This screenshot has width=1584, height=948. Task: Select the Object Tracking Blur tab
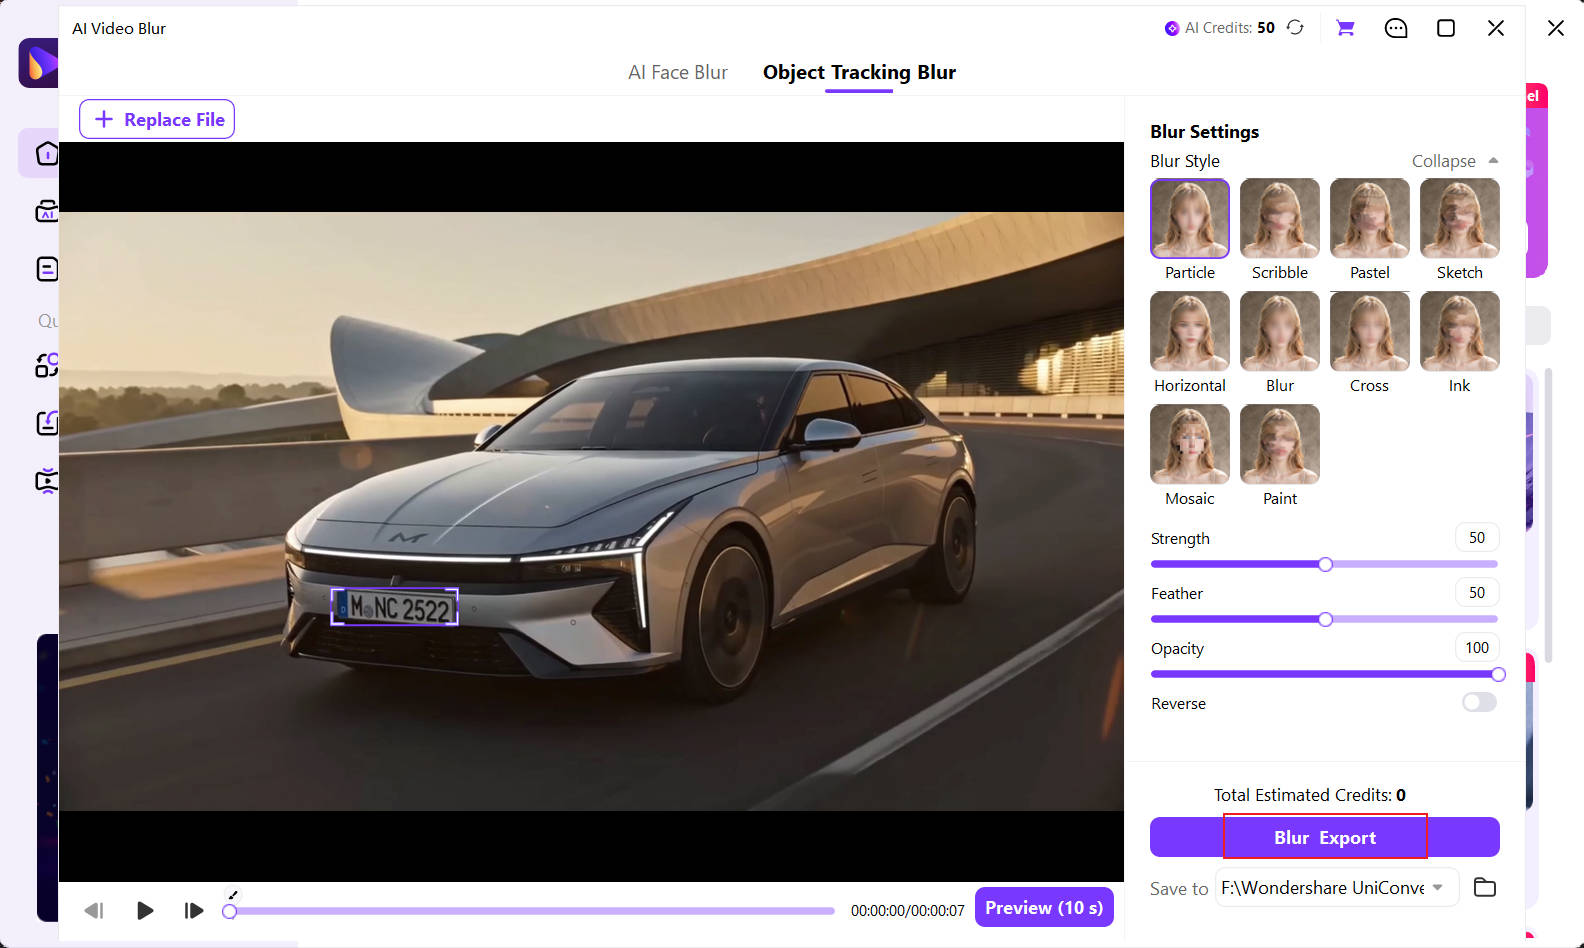(x=859, y=72)
